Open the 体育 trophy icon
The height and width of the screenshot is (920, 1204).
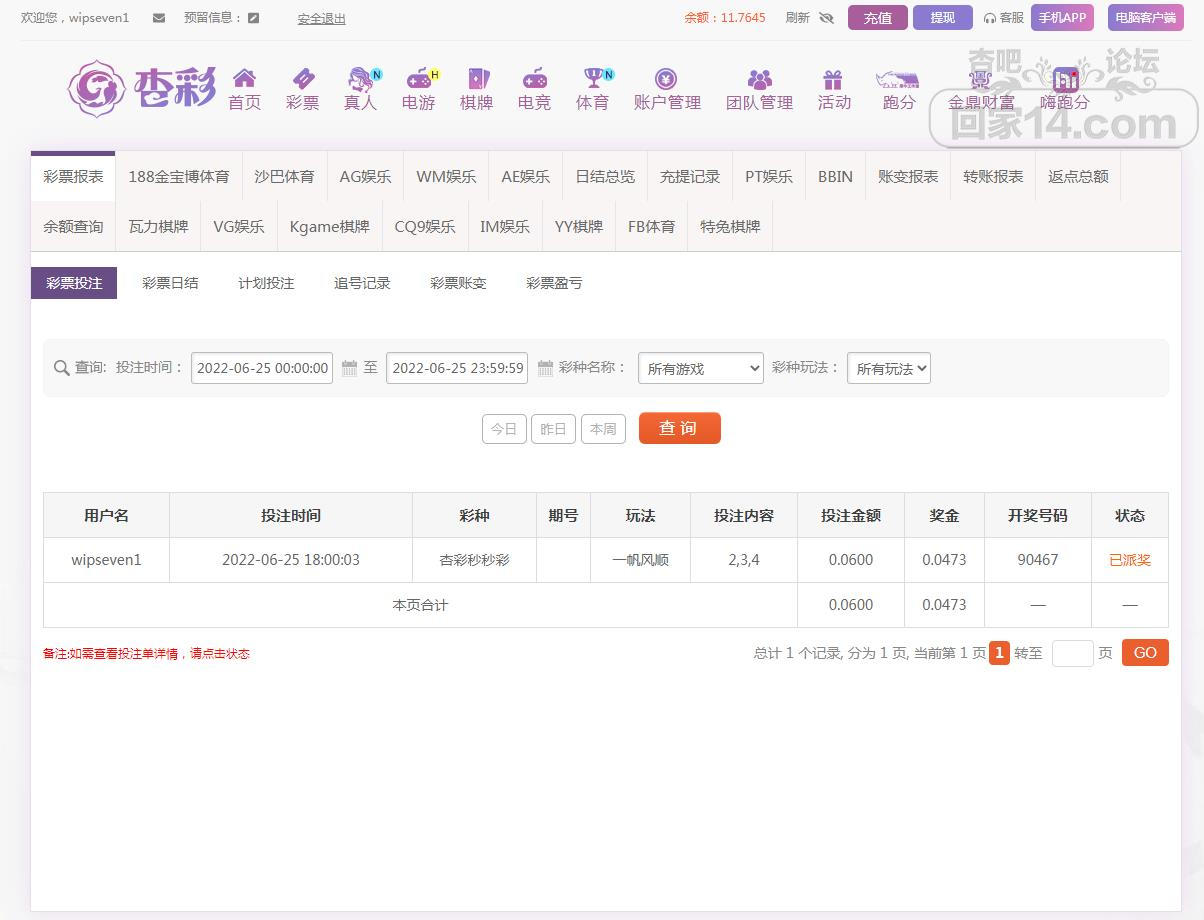coord(593,80)
